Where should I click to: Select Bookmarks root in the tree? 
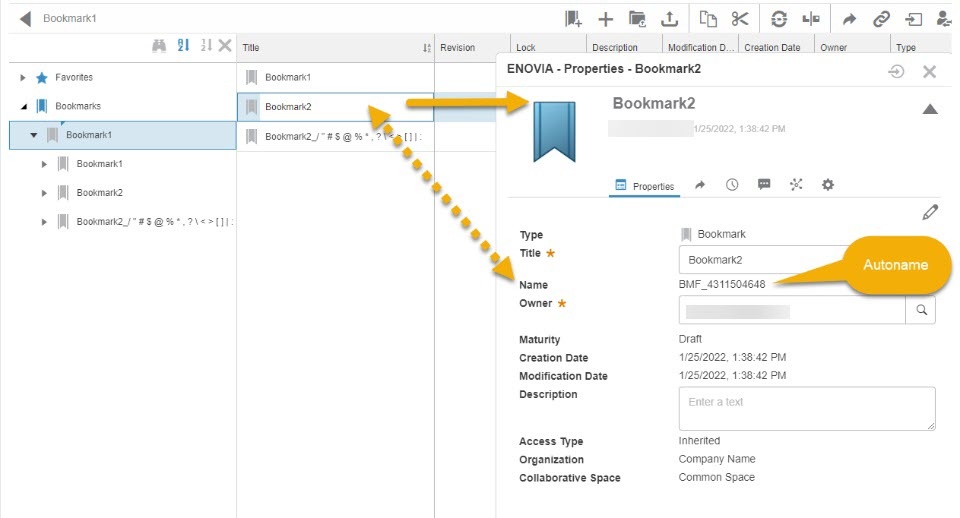click(x=78, y=106)
